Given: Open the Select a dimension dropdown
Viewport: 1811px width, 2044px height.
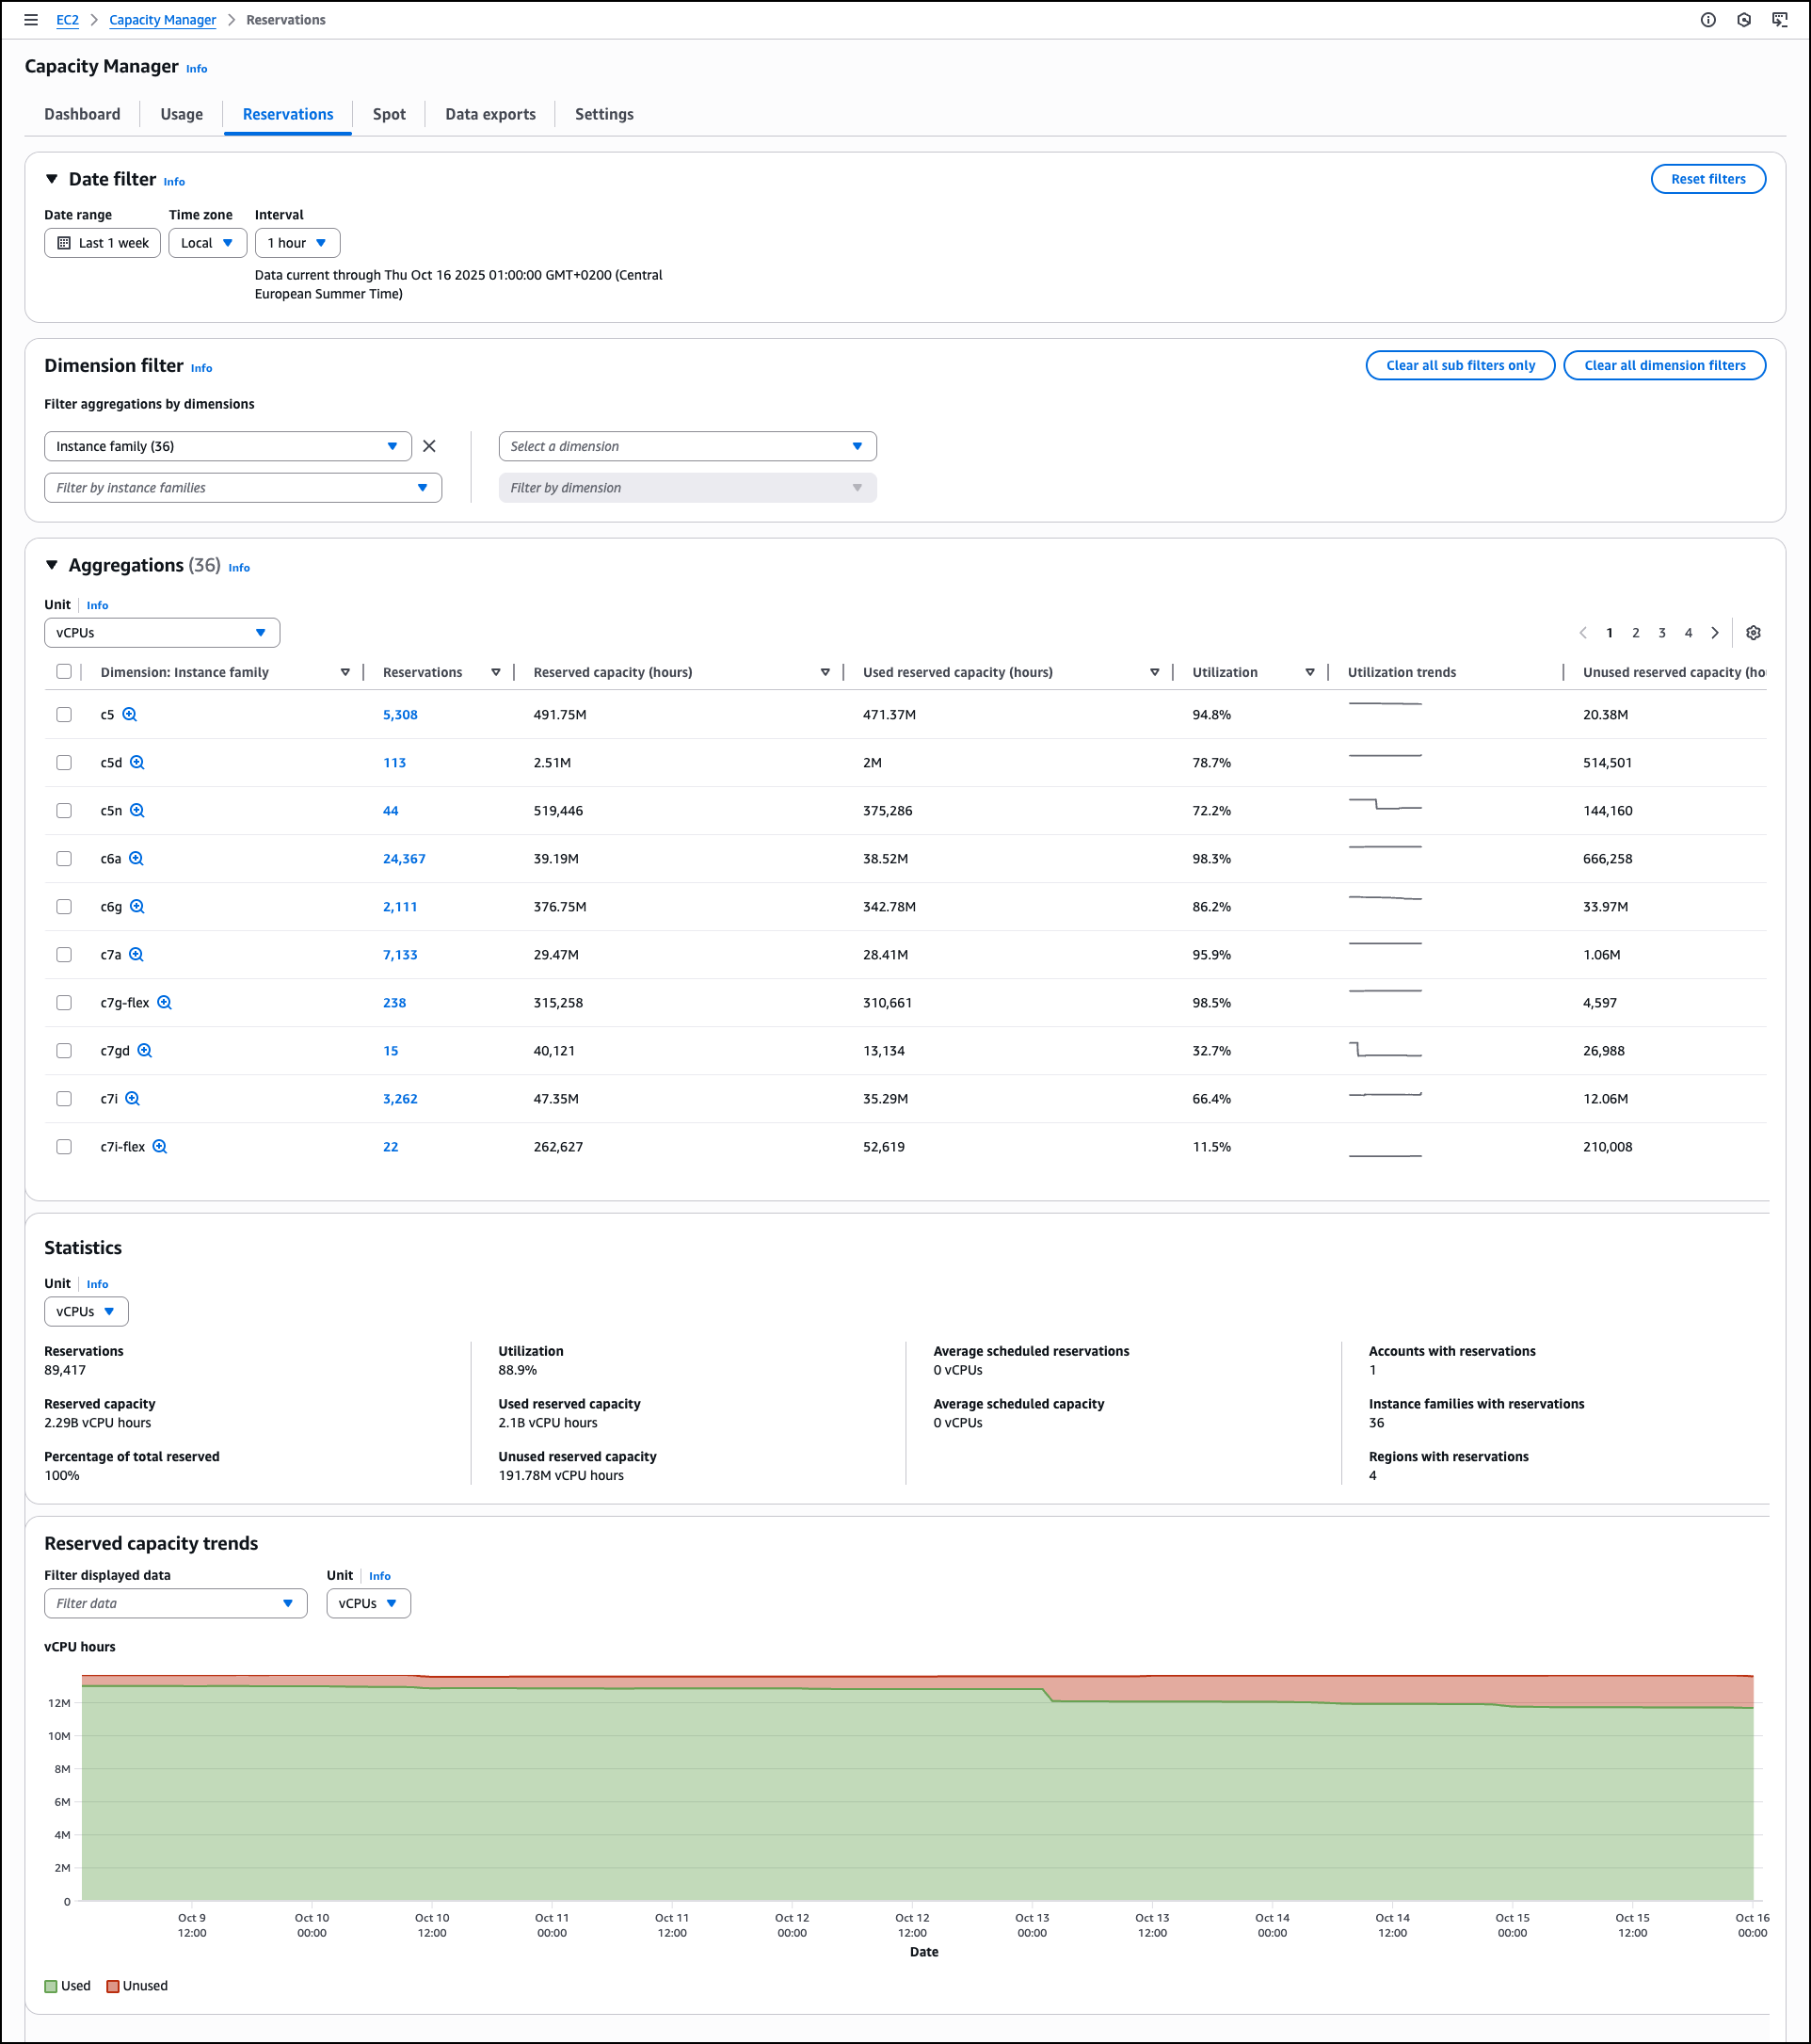Looking at the screenshot, I should [687, 446].
